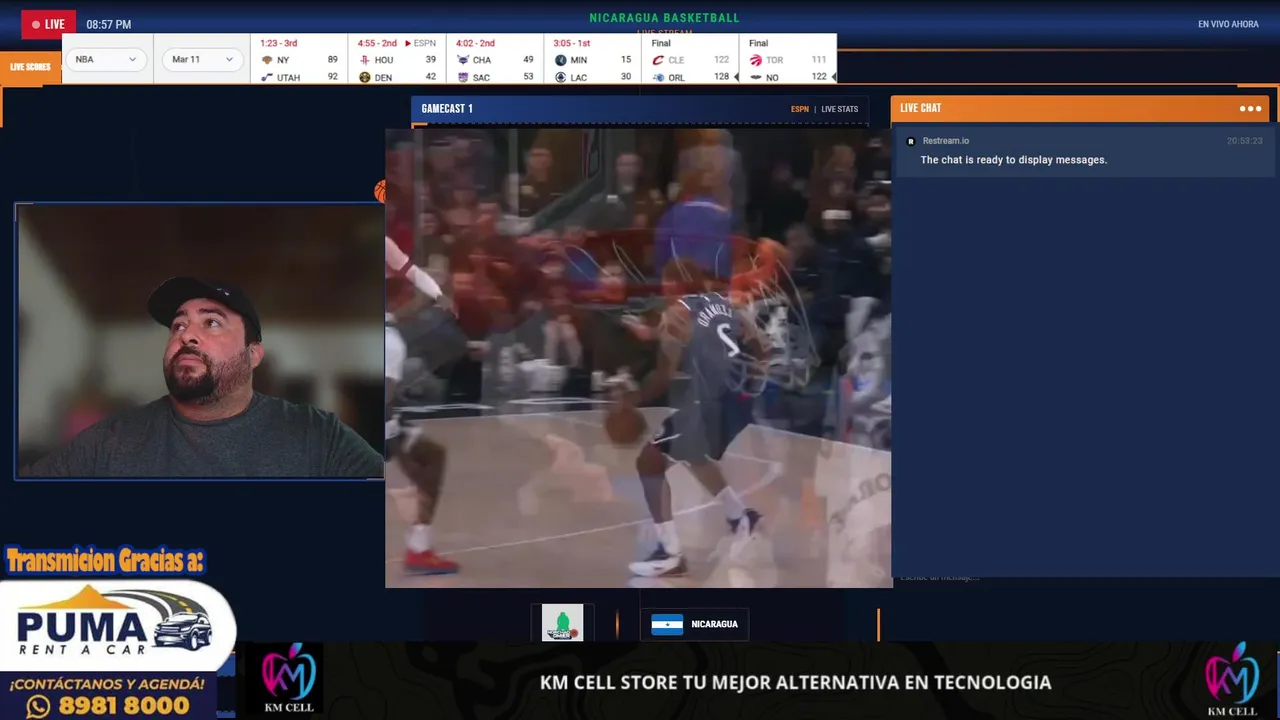Select the Live Stats tab in Gamecast
1280x720 pixels.
click(840, 109)
